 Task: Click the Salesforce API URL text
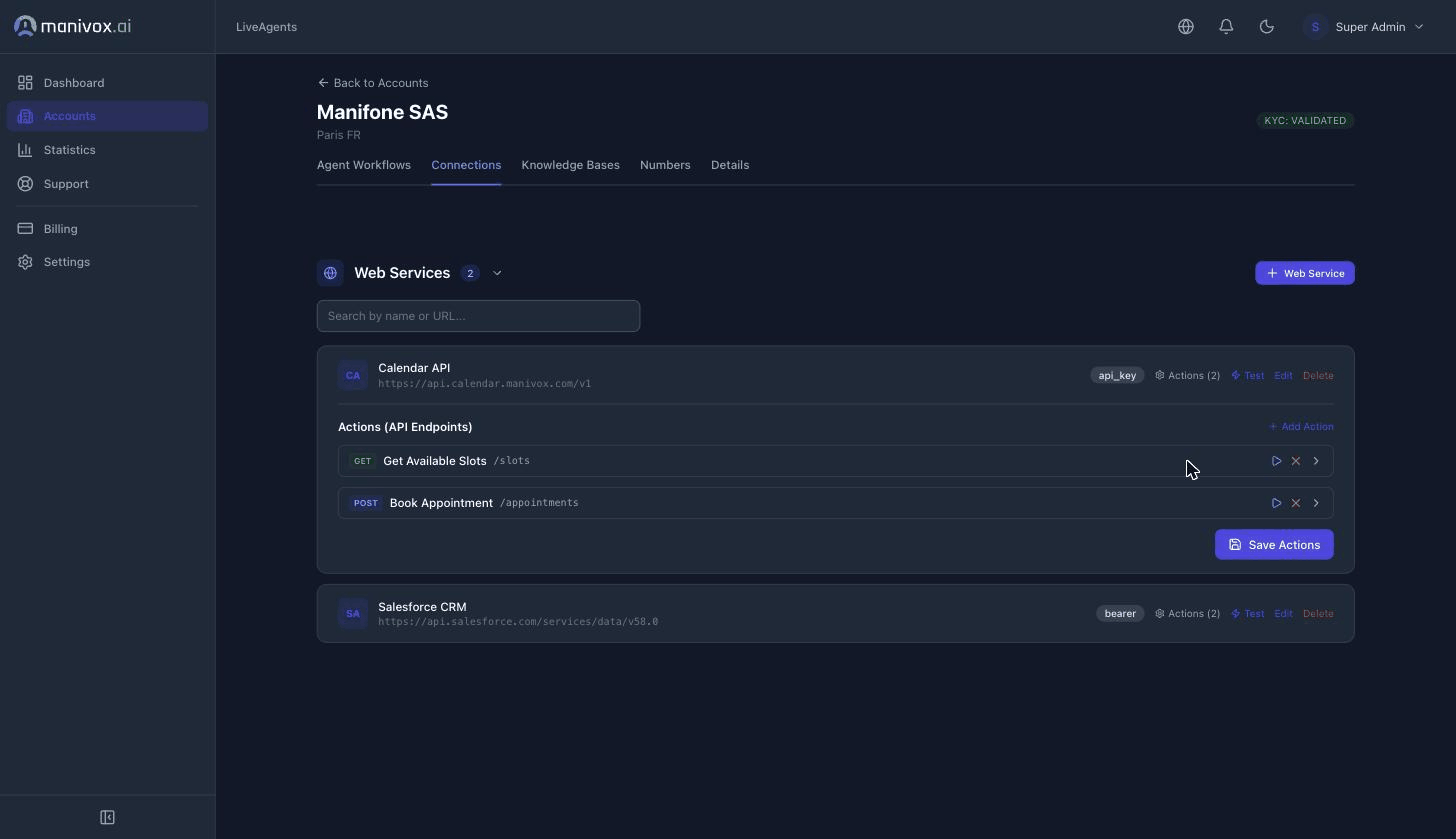[x=518, y=622]
